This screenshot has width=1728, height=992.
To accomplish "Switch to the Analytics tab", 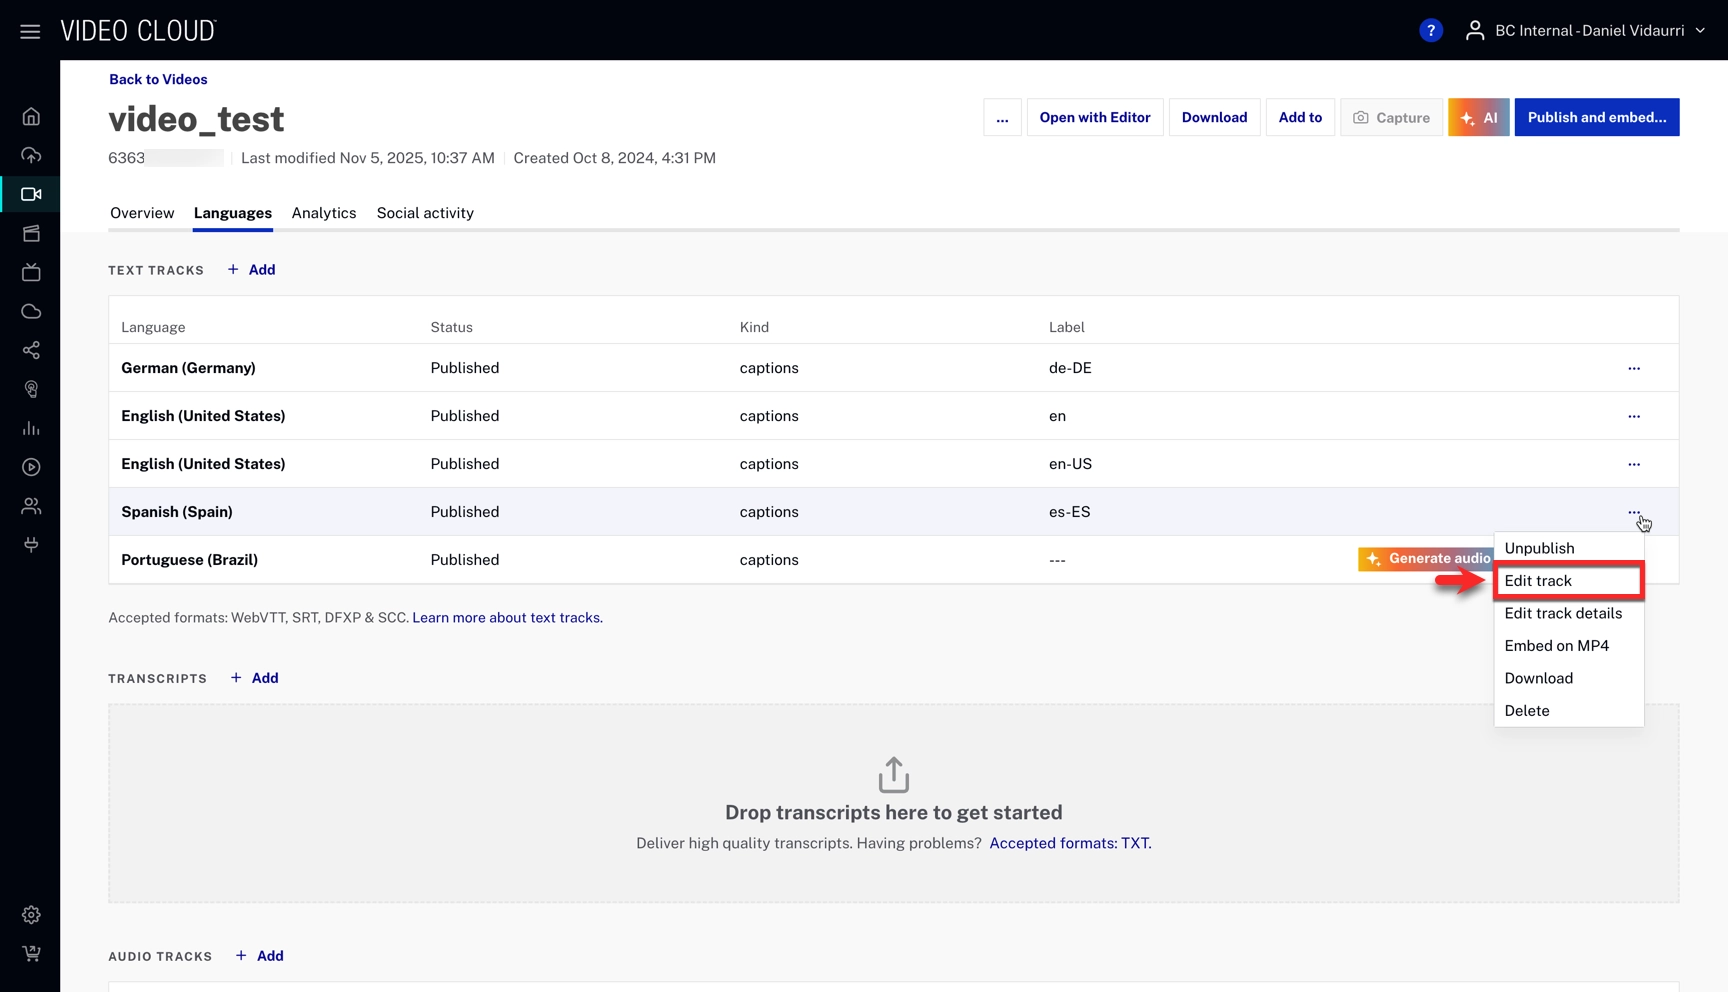I will pyautogui.click(x=323, y=213).
